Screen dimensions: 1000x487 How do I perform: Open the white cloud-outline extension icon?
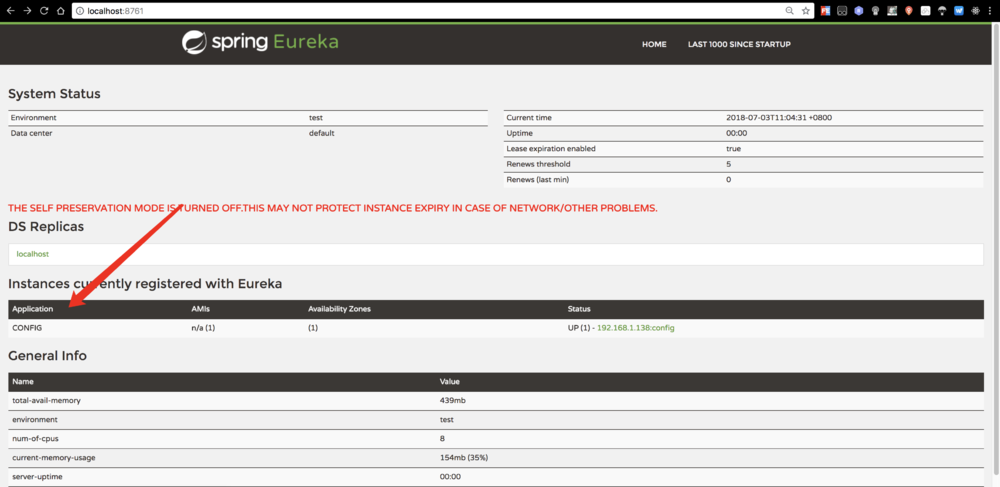click(x=925, y=11)
